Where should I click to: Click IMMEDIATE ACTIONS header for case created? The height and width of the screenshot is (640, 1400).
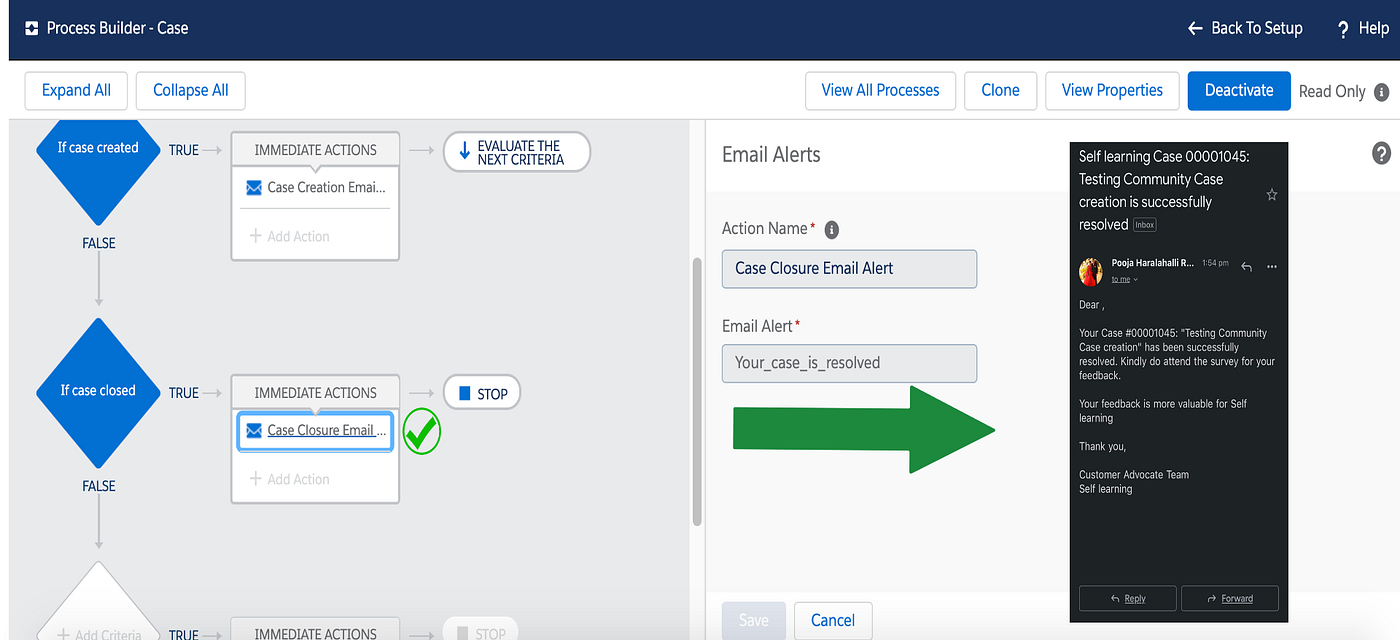point(315,150)
